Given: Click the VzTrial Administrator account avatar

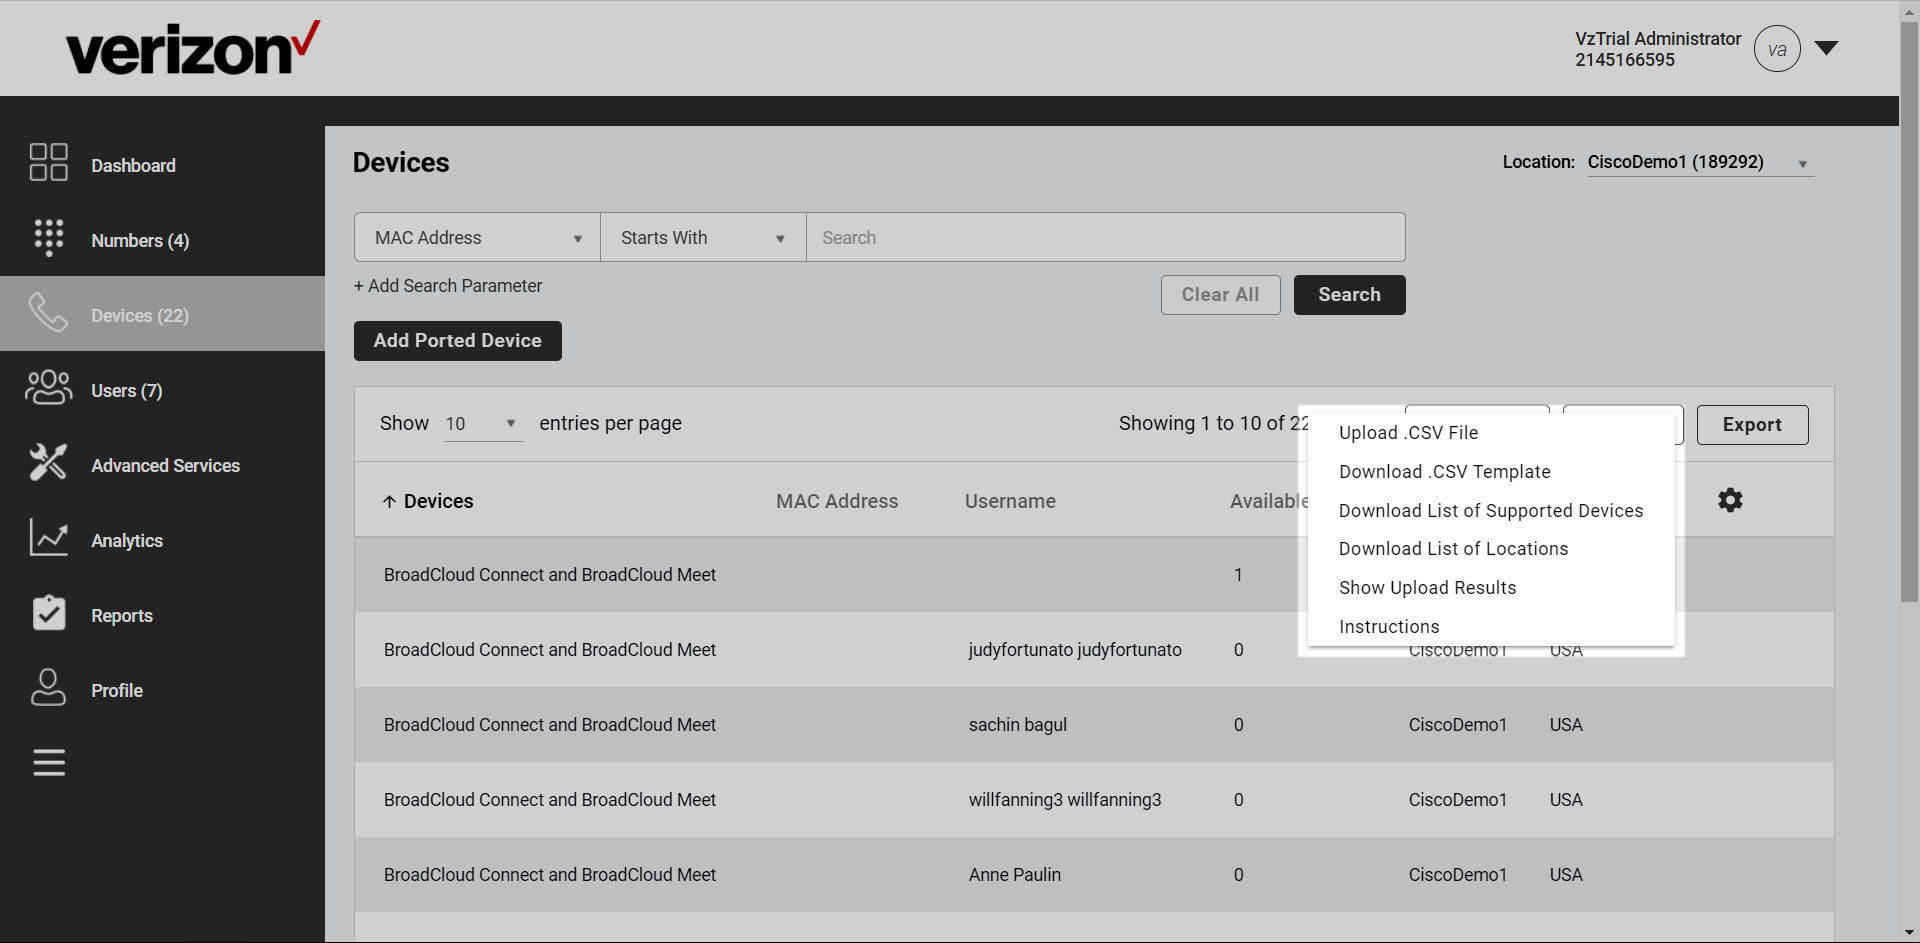Looking at the screenshot, I should pos(1777,48).
